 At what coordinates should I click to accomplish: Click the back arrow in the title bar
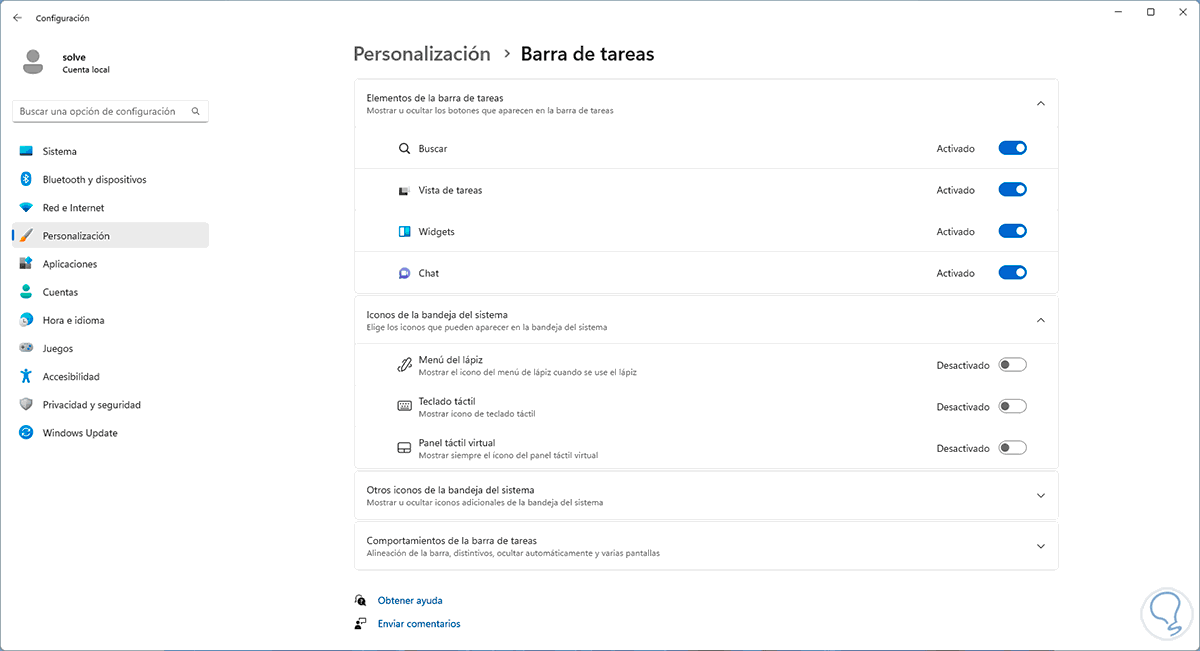pyautogui.click(x=17, y=18)
